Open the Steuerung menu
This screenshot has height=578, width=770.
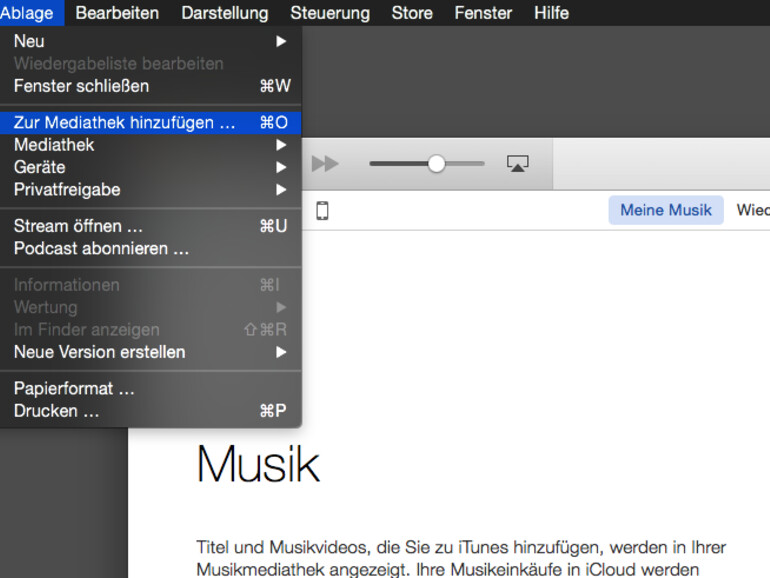tap(330, 13)
